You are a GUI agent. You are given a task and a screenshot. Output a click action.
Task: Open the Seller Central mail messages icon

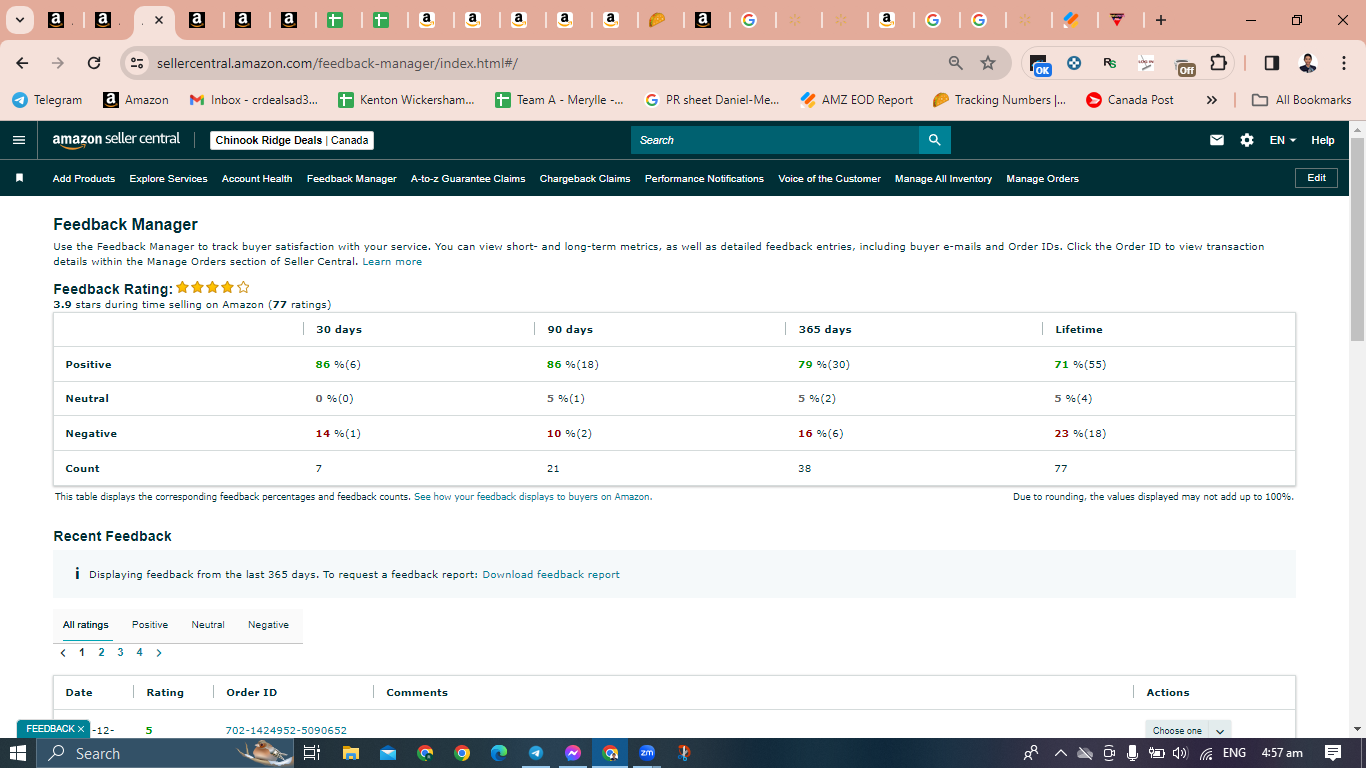pyautogui.click(x=1217, y=140)
